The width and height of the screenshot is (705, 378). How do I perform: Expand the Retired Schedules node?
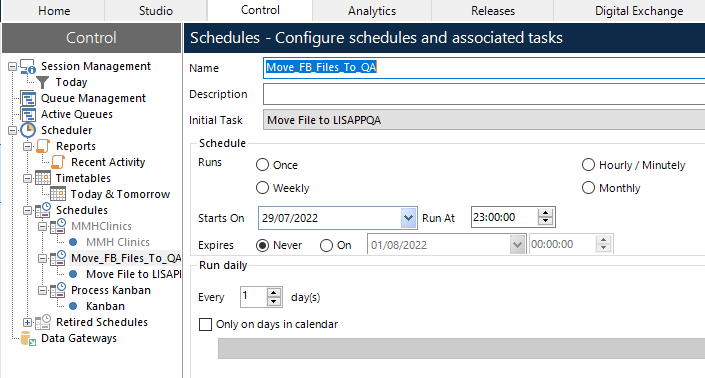[x=27, y=322]
